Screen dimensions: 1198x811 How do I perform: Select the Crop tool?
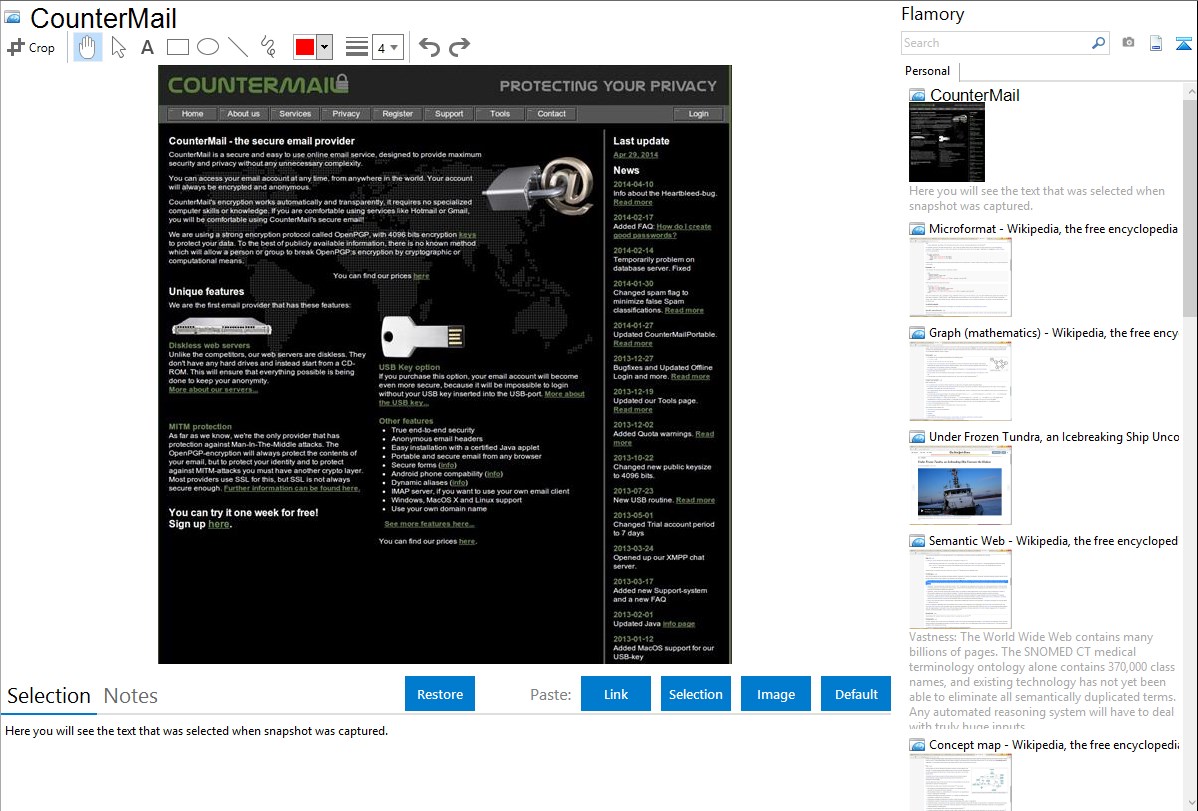[x=31, y=47]
